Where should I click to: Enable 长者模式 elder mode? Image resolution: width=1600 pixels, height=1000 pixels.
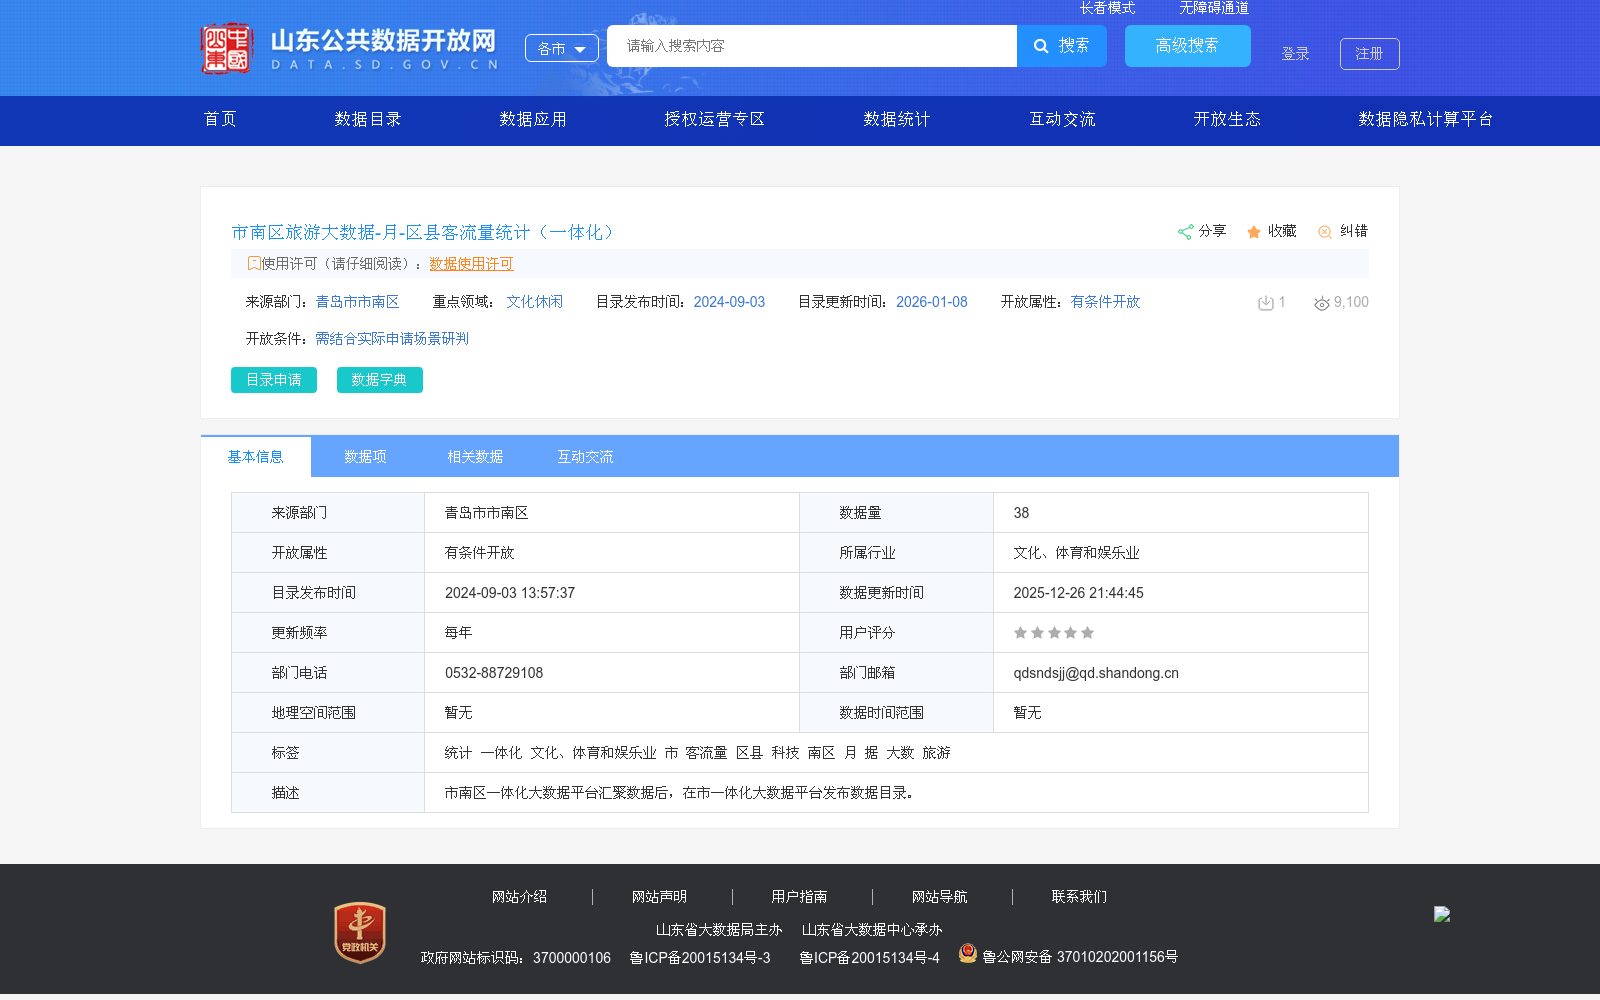[x=1107, y=8]
